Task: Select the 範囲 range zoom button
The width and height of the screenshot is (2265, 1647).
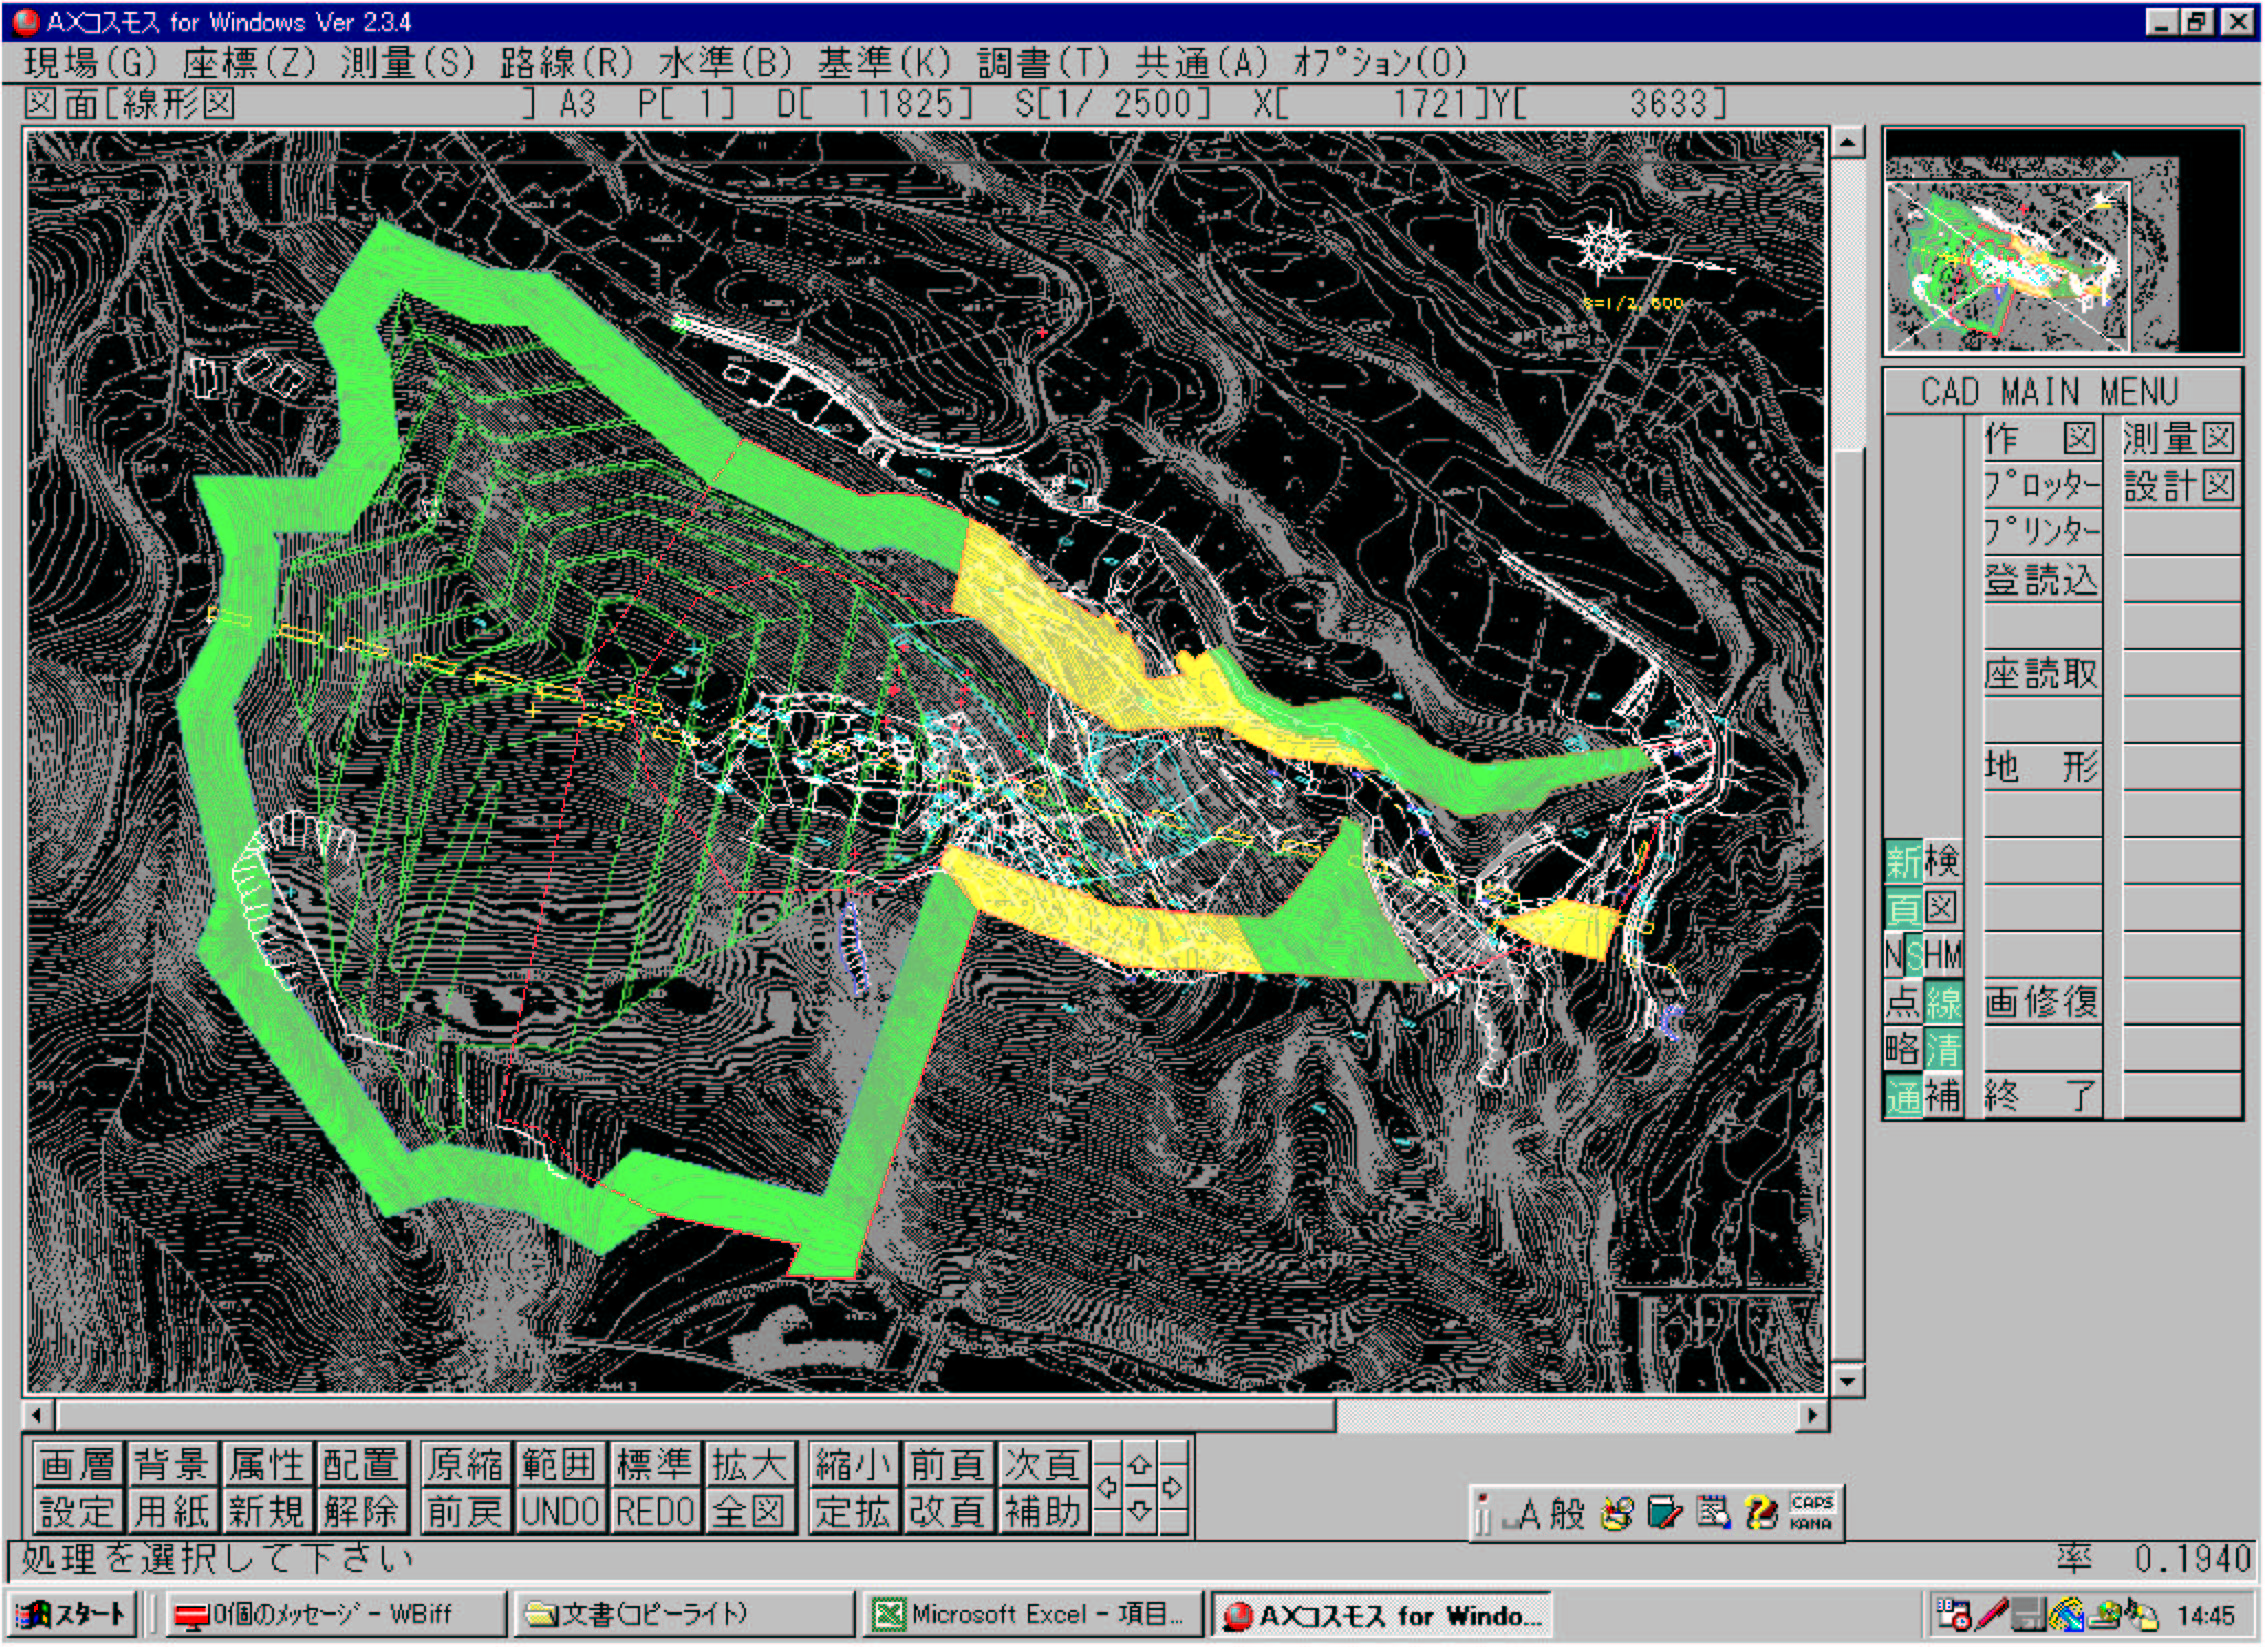Action: [x=559, y=1464]
